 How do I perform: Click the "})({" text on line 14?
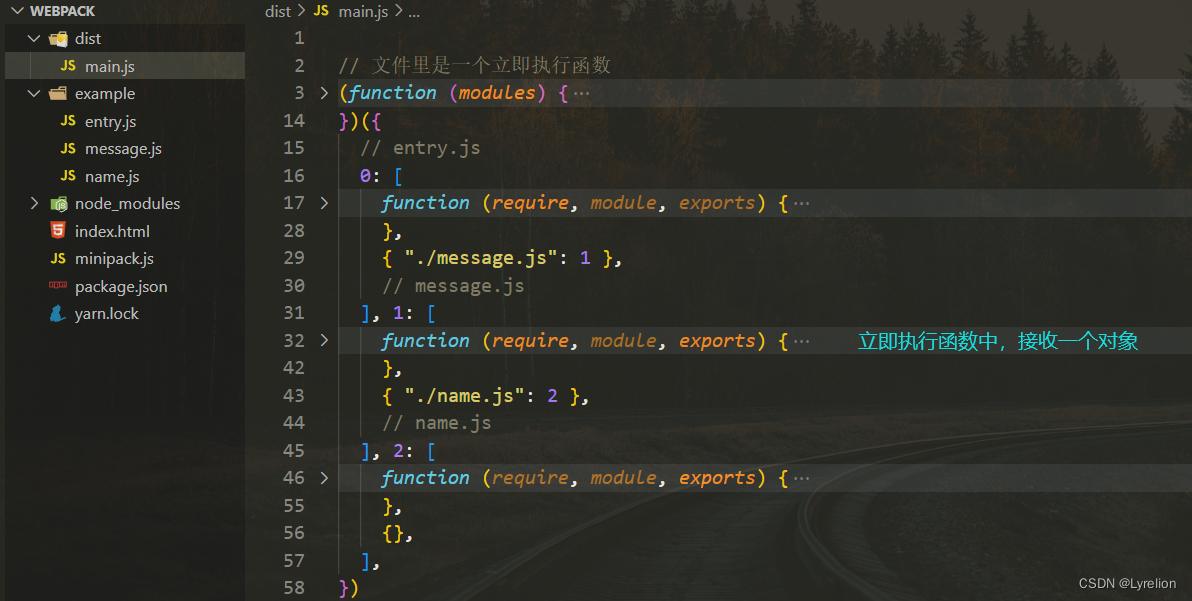360,120
